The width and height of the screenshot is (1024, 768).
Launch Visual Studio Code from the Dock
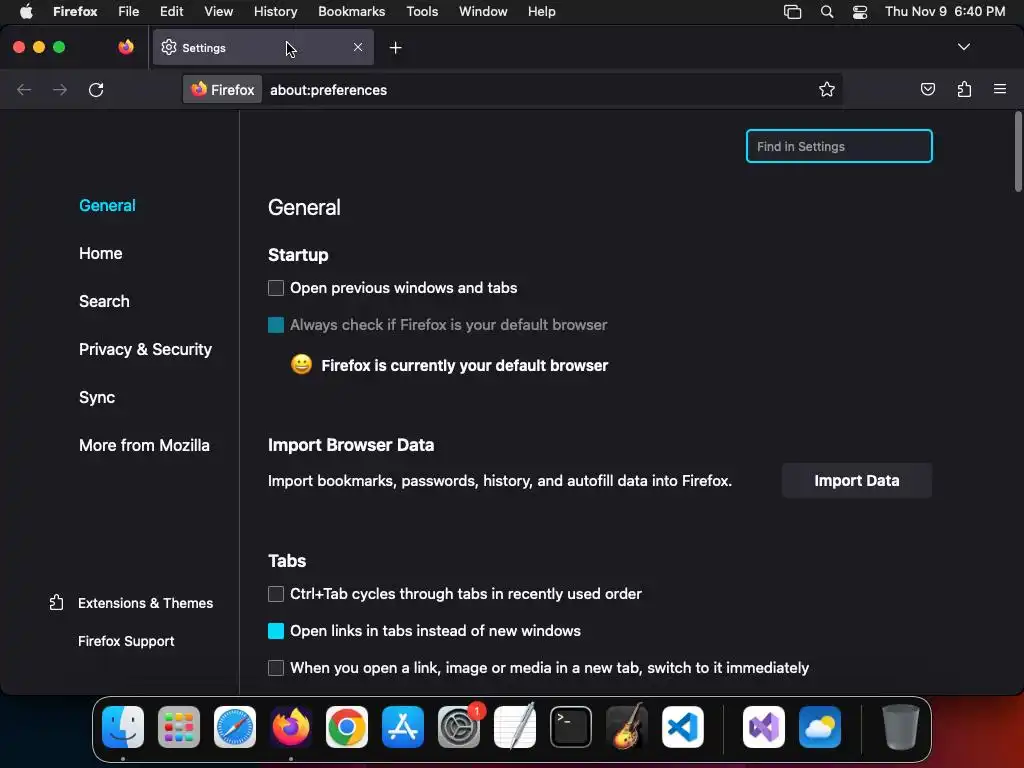click(x=682, y=727)
